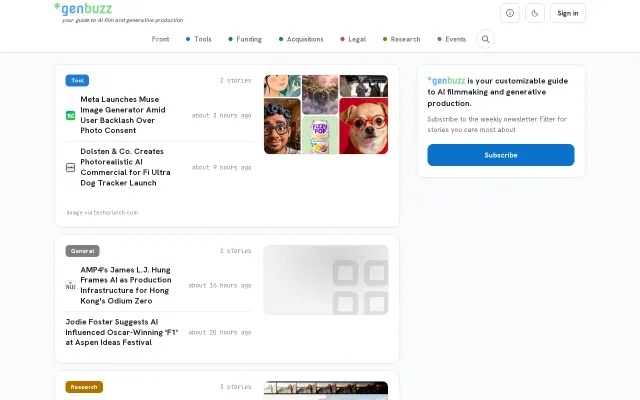Open the filmstrip thumbnail in Research card
Image resolution: width=640 pixels, height=400 pixels.
[x=326, y=391]
